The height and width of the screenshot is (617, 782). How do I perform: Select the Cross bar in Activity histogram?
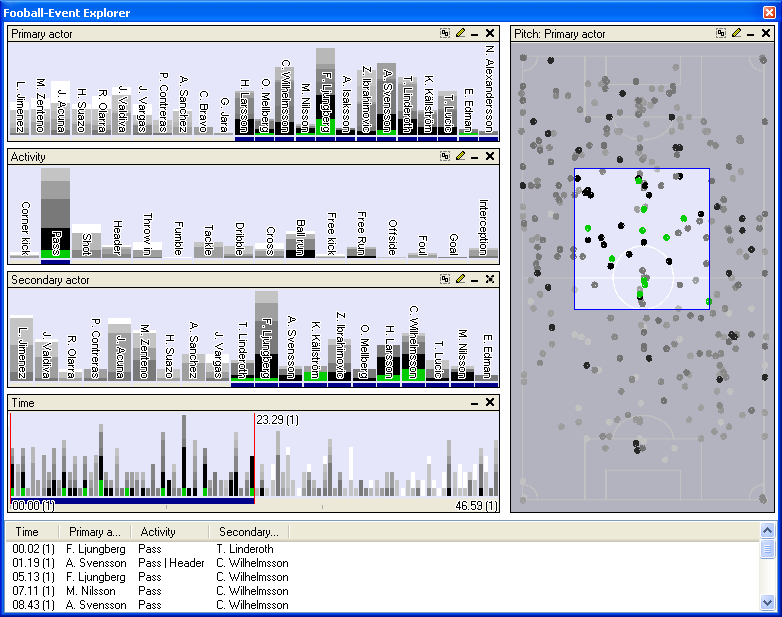click(x=270, y=250)
